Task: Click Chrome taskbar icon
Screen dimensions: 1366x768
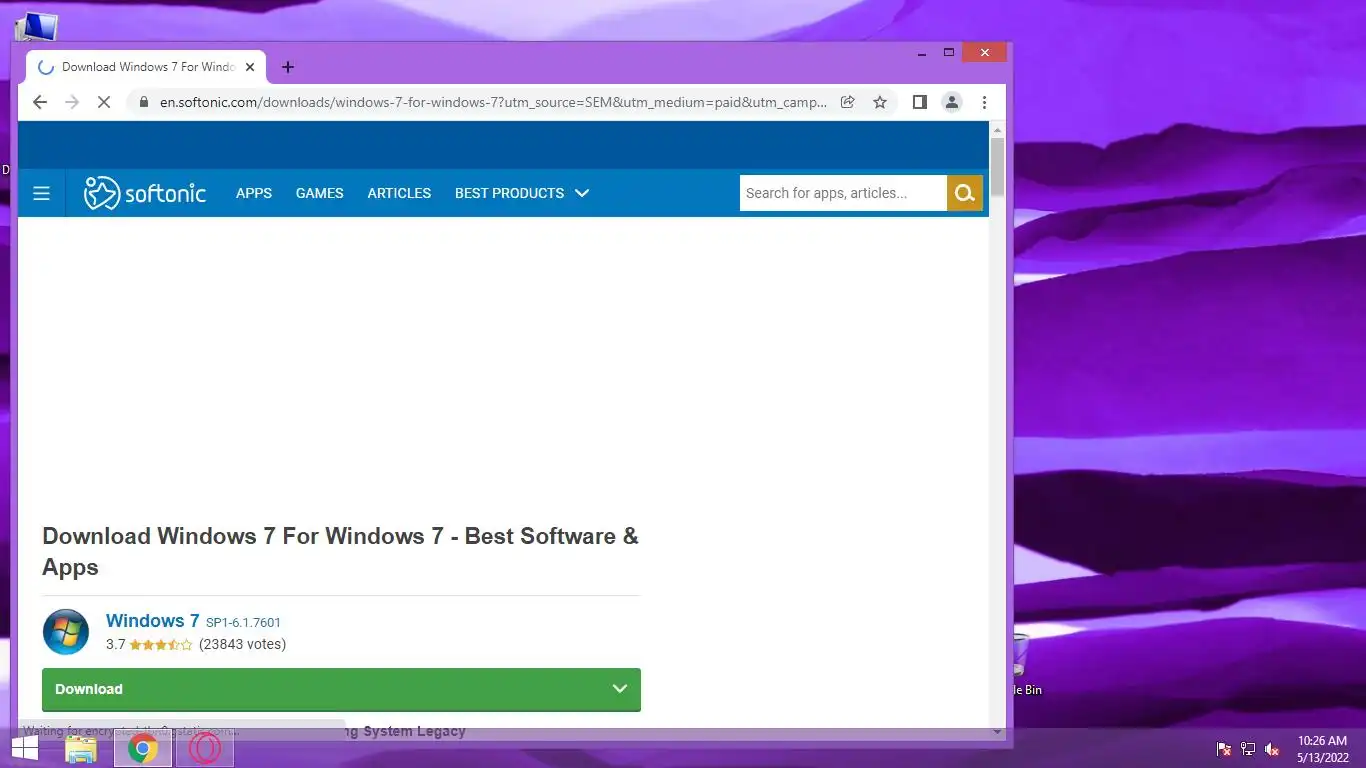Action: [143, 748]
